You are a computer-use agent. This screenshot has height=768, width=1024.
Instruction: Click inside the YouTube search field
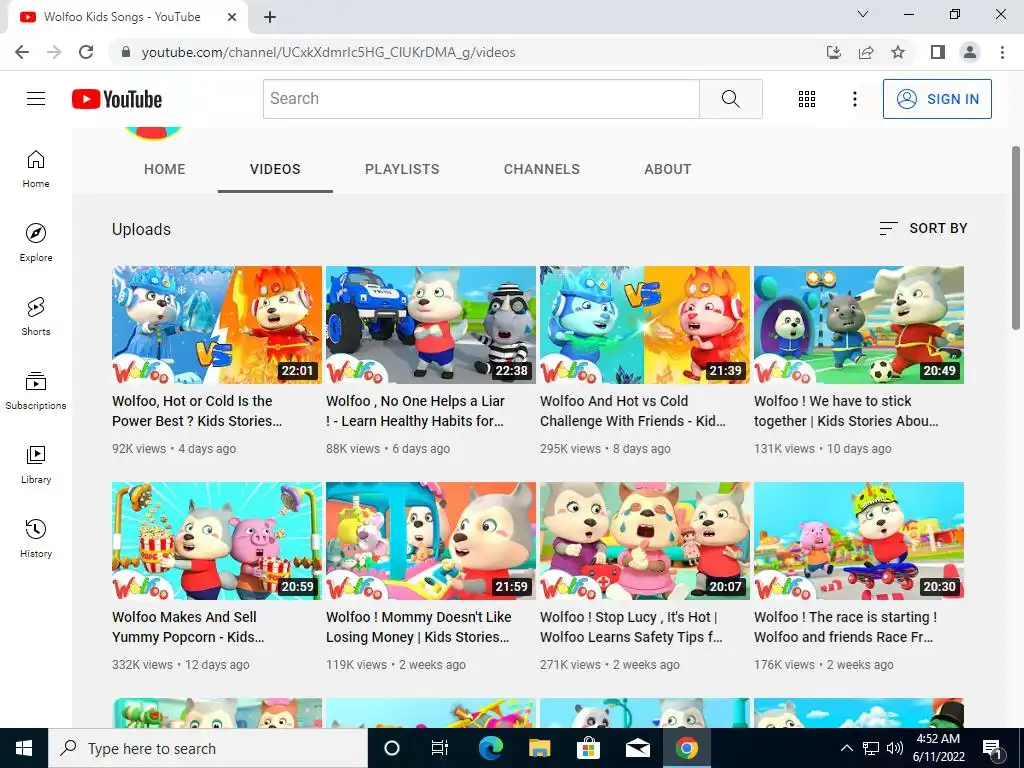[481, 99]
